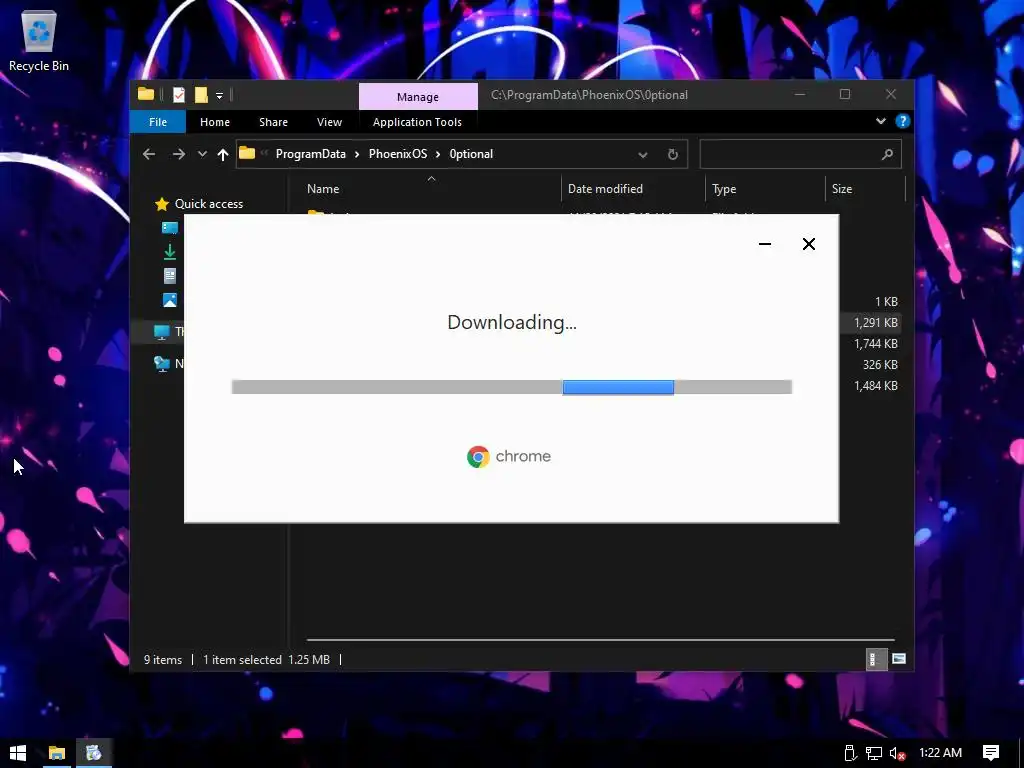The width and height of the screenshot is (1024, 768).
Task: Switch to the Share ribbon tab
Action: [273, 122]
